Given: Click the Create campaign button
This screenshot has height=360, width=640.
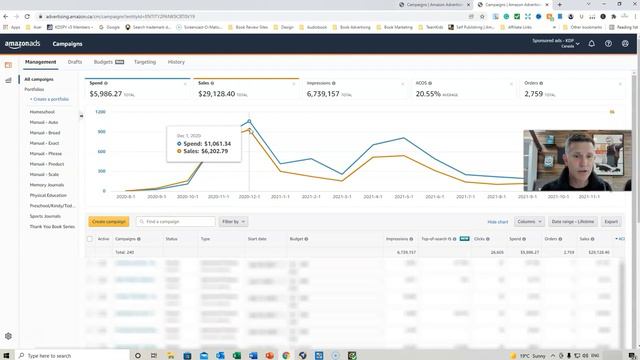Looking at the screenshot, I should pyautogui.click(x=109, y=222).
